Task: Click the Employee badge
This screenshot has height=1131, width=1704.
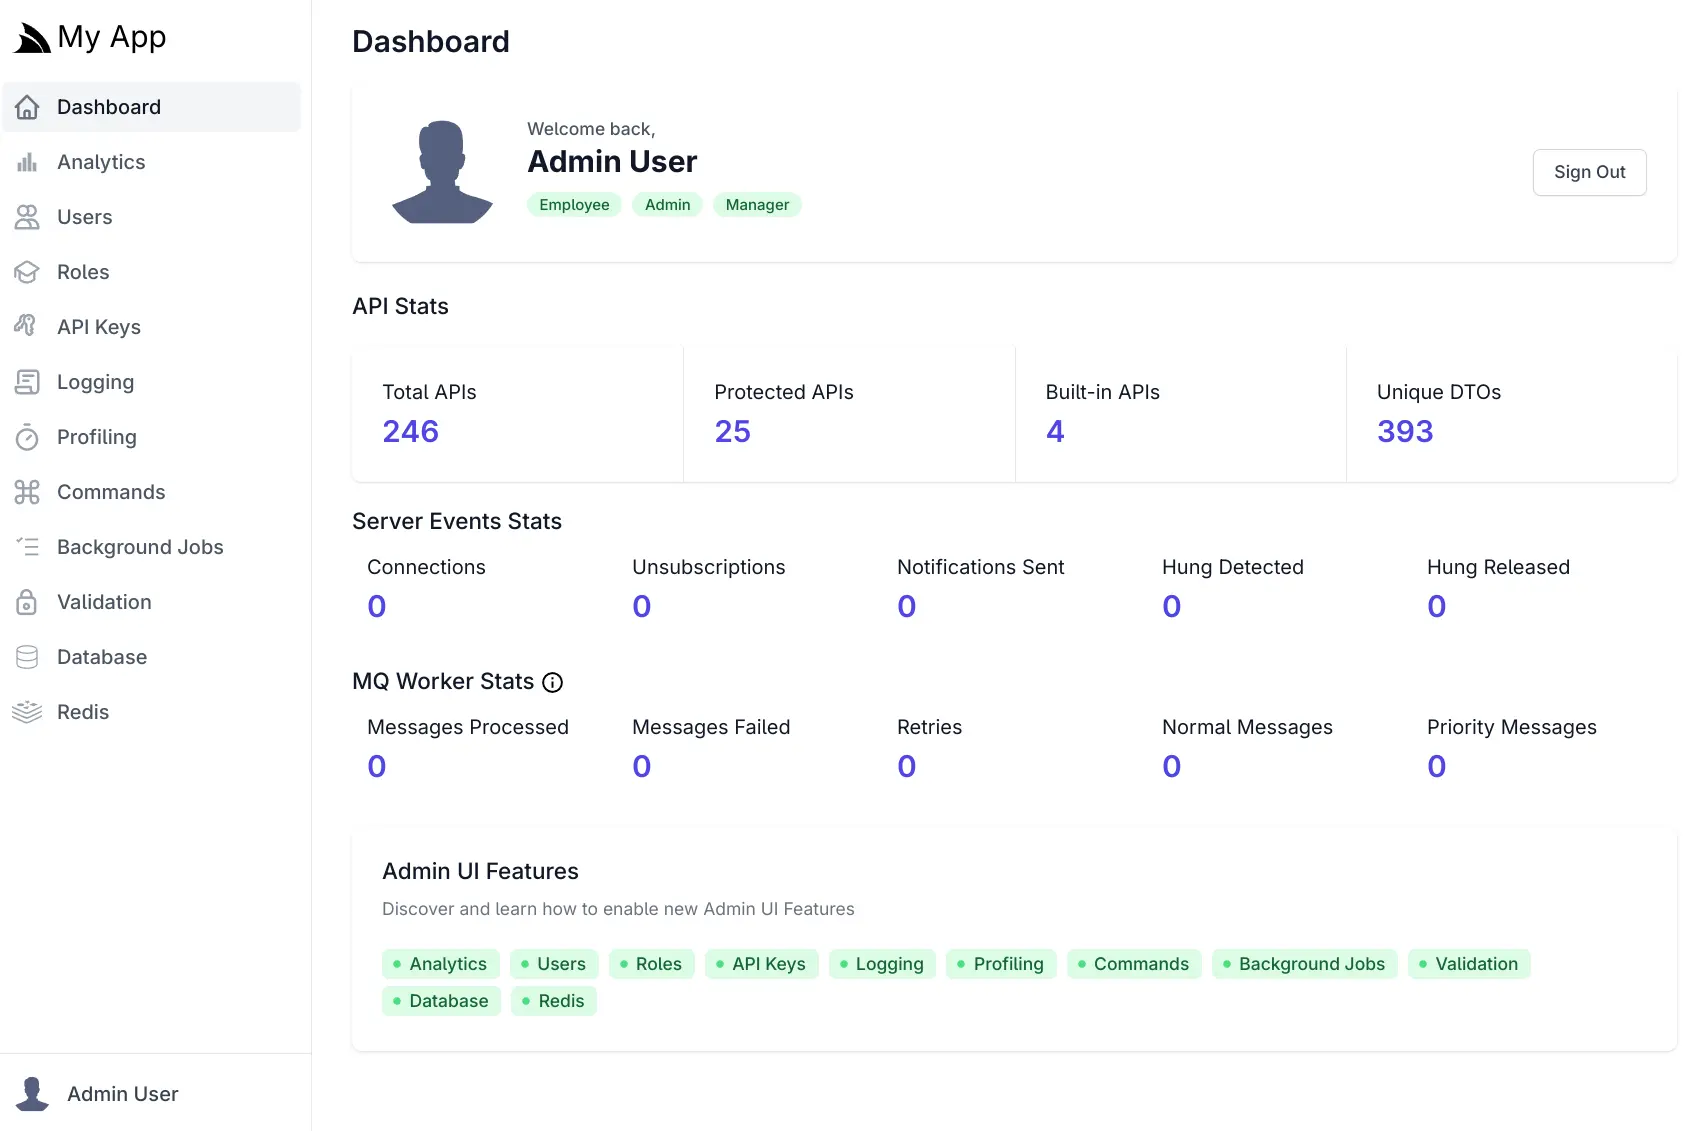Action: (x=574, y=205)
